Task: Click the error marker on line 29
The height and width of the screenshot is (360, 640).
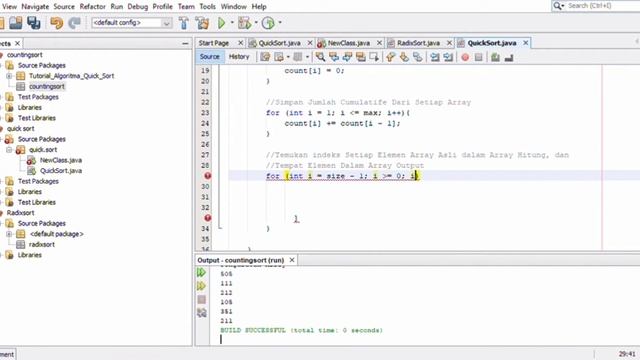Action: (207, 176)
